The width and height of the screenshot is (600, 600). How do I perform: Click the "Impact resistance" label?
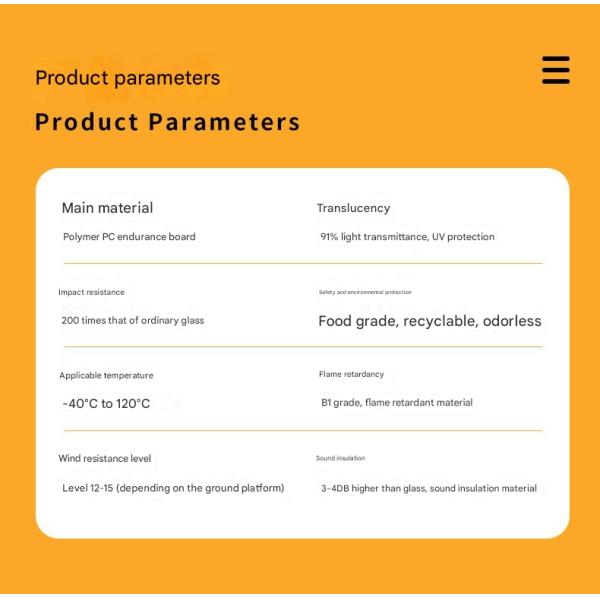[x=91, y=292]
